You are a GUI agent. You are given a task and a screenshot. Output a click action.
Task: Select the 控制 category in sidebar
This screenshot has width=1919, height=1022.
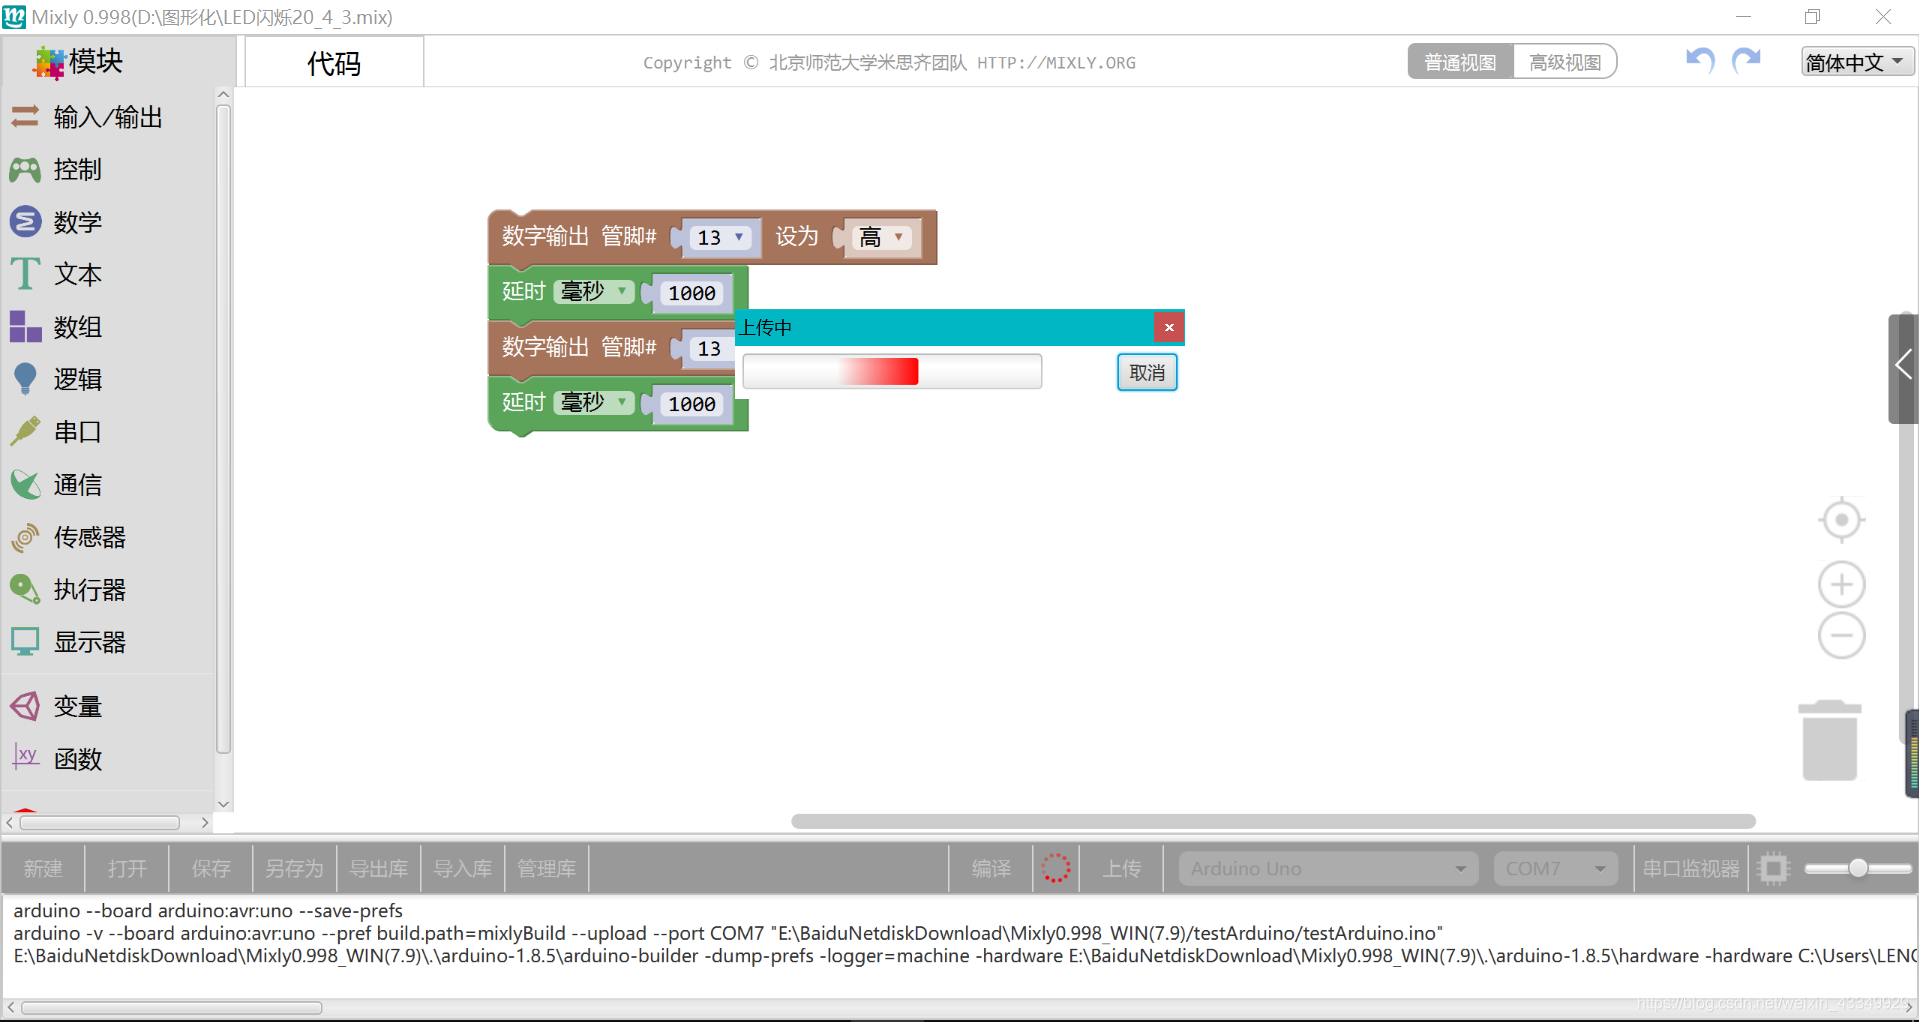(x=78, y=170)
